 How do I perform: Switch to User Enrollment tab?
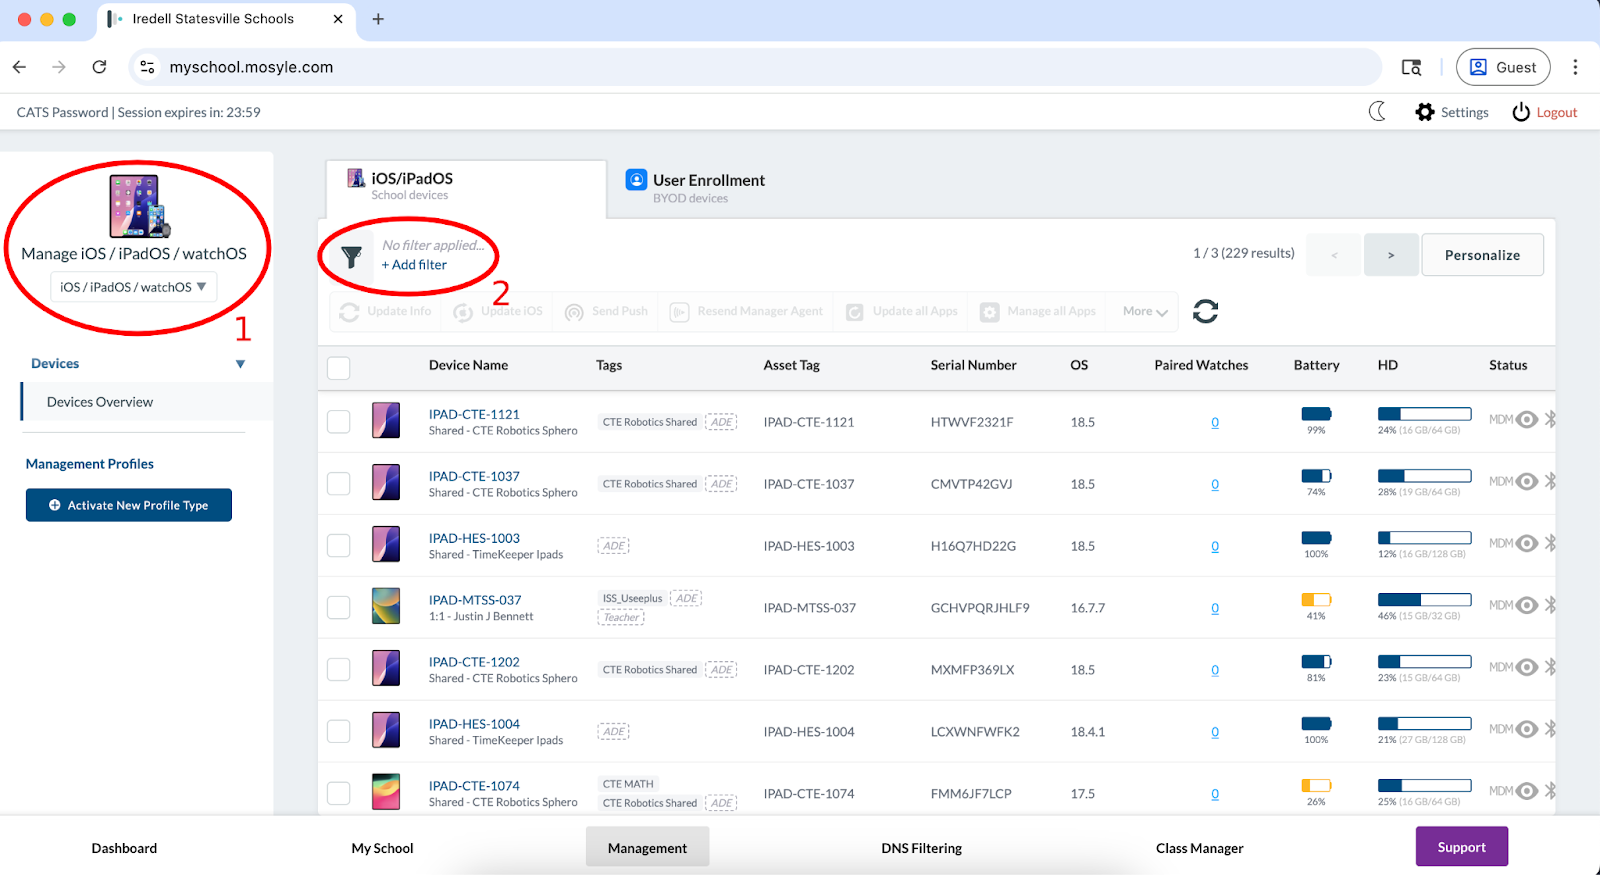coord(695,187)
